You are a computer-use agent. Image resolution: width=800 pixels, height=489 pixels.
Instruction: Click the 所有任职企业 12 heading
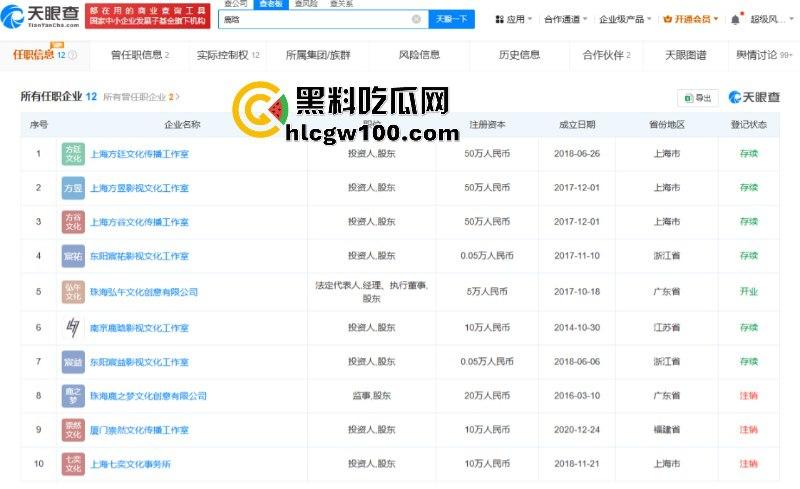point(59,96)
